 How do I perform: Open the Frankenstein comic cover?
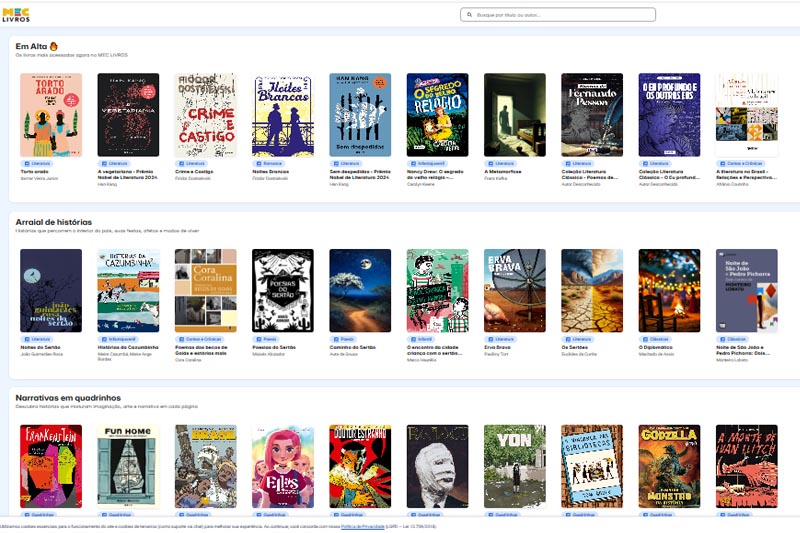51,466
